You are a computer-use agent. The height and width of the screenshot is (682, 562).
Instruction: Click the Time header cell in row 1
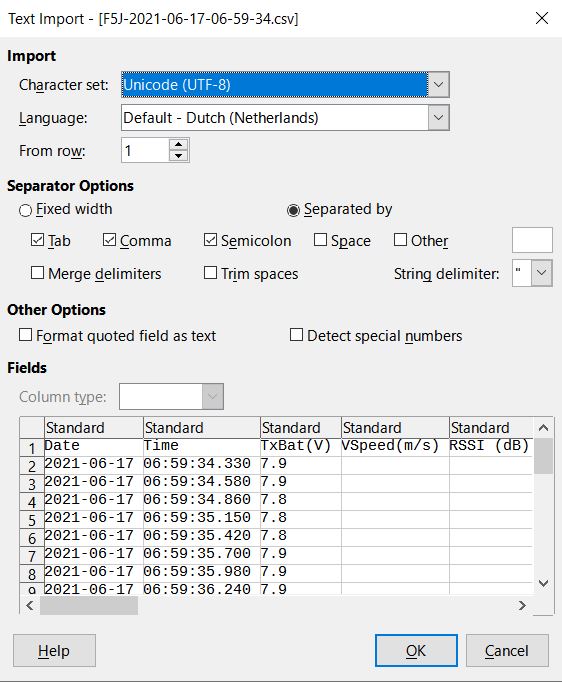[202, 446]
